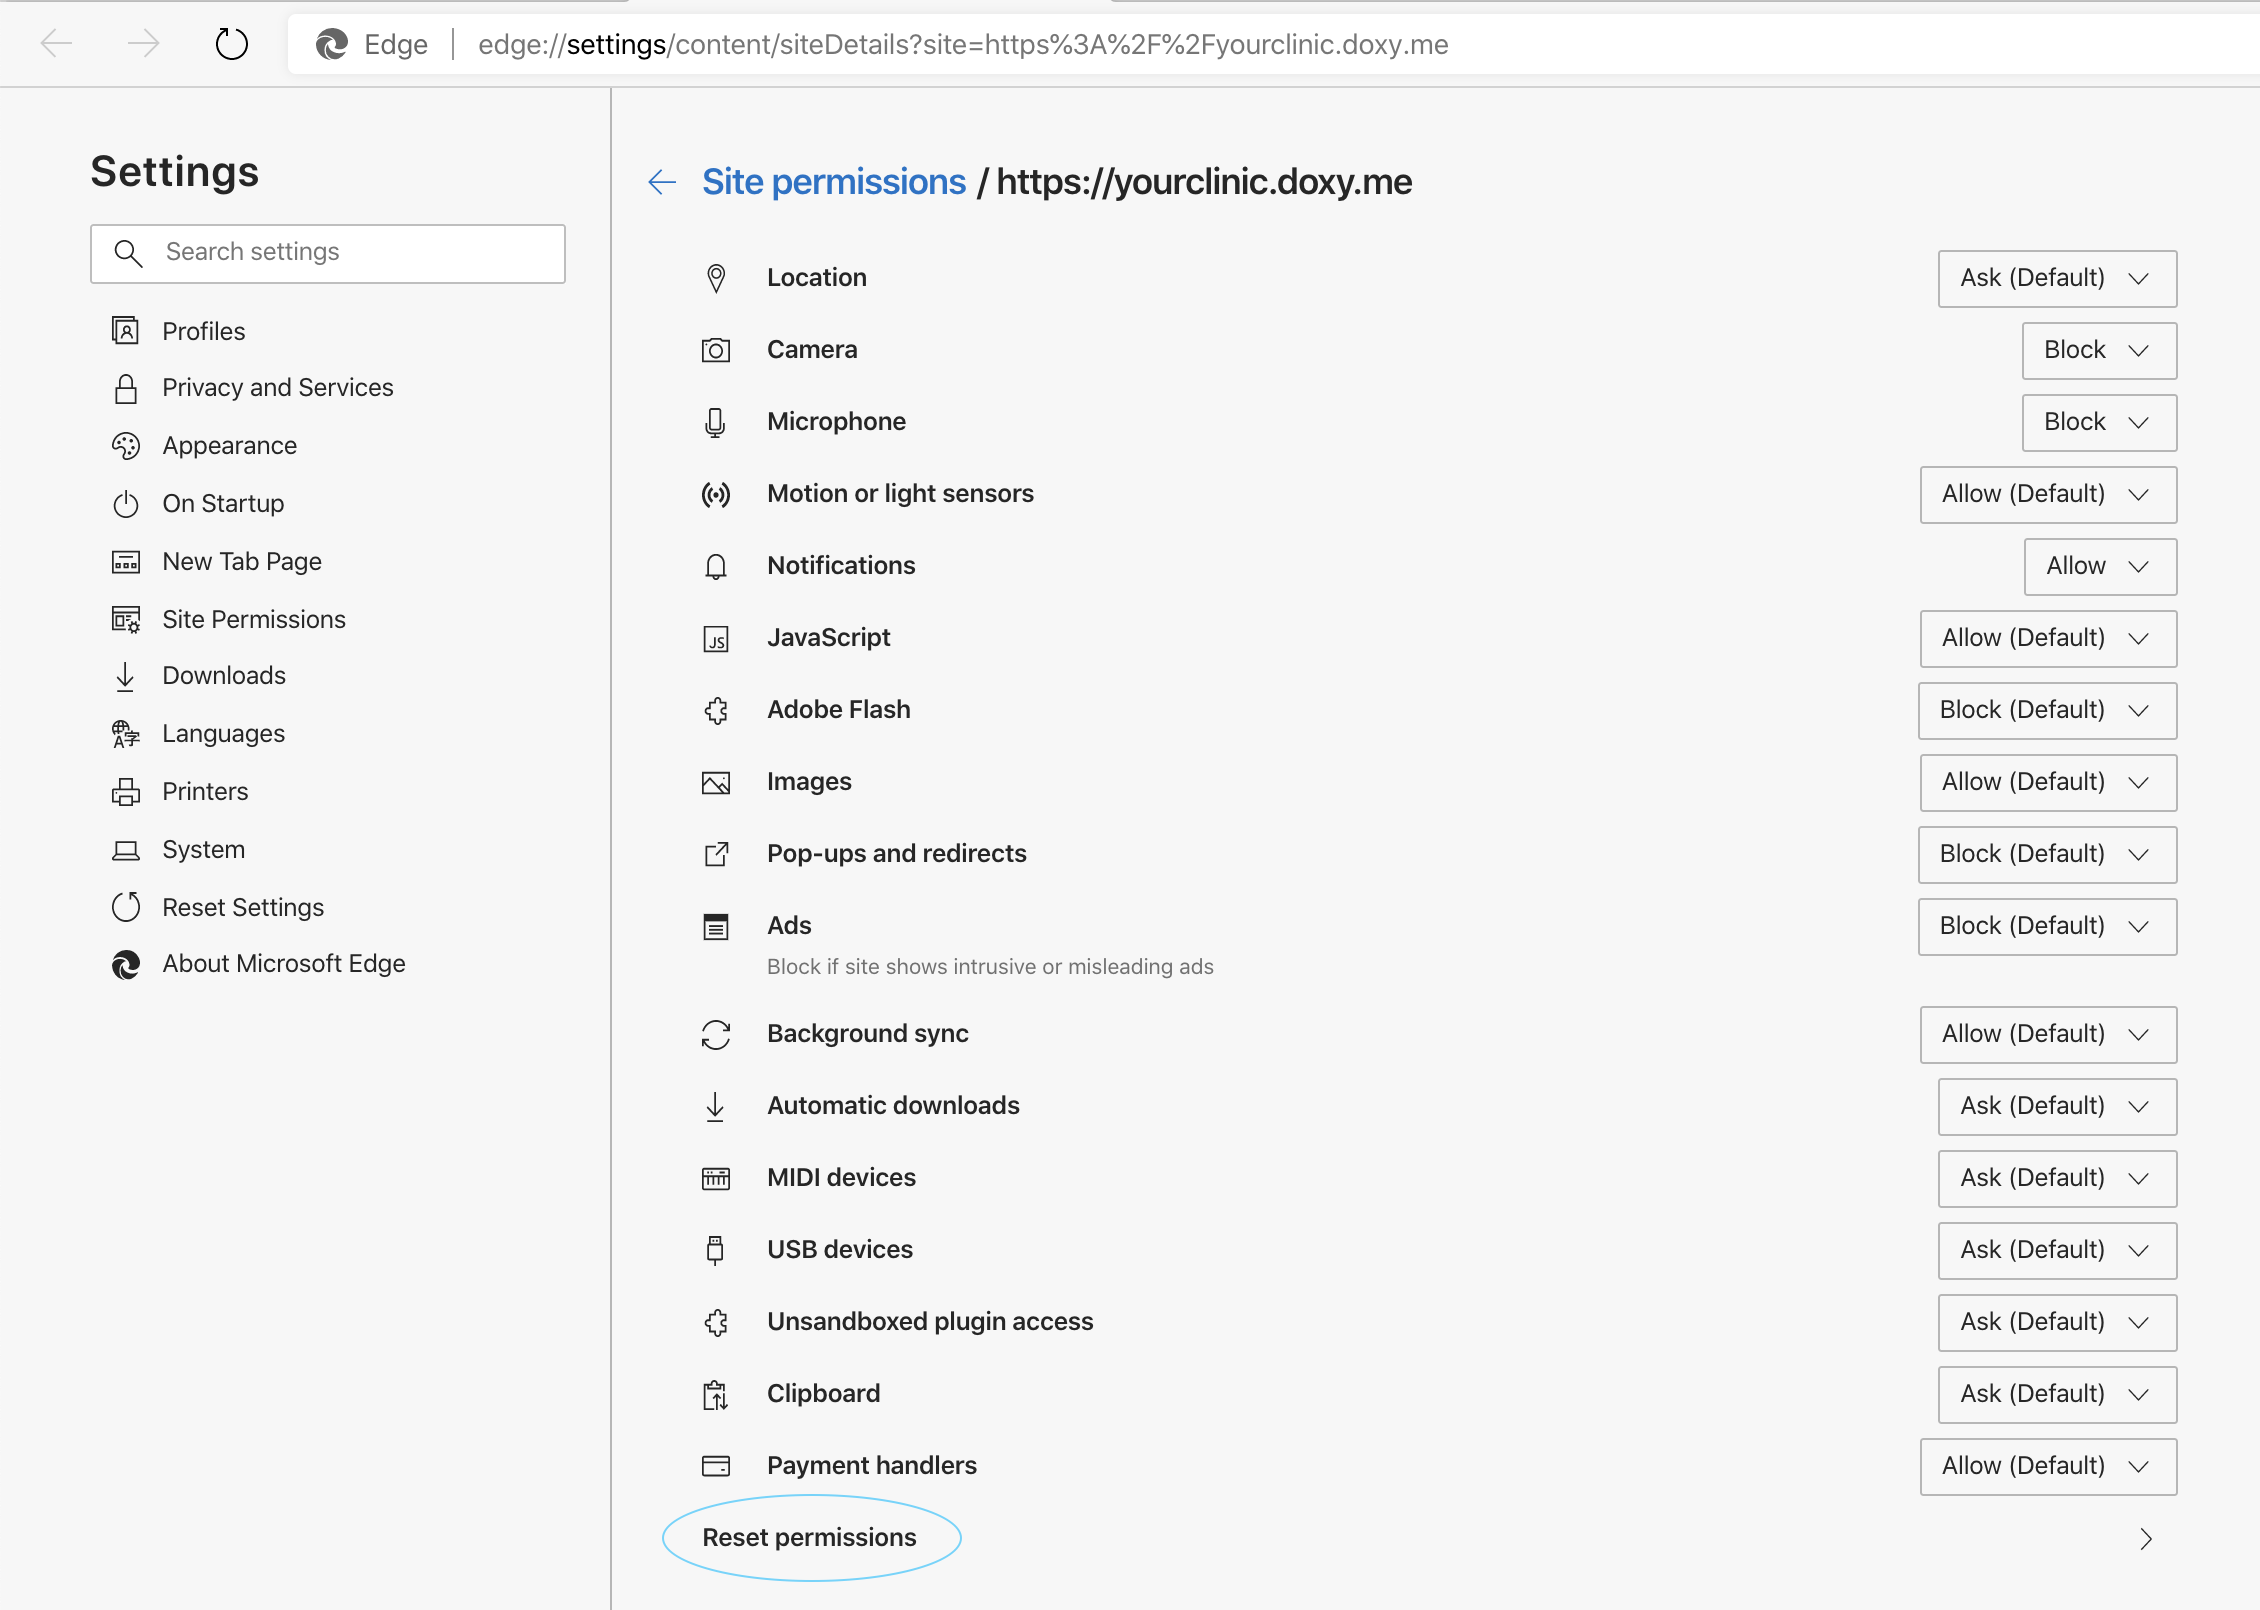This screenshot has height=1610, width=2260.
Task: Click the Search settings input field
Action: (350, 252)
